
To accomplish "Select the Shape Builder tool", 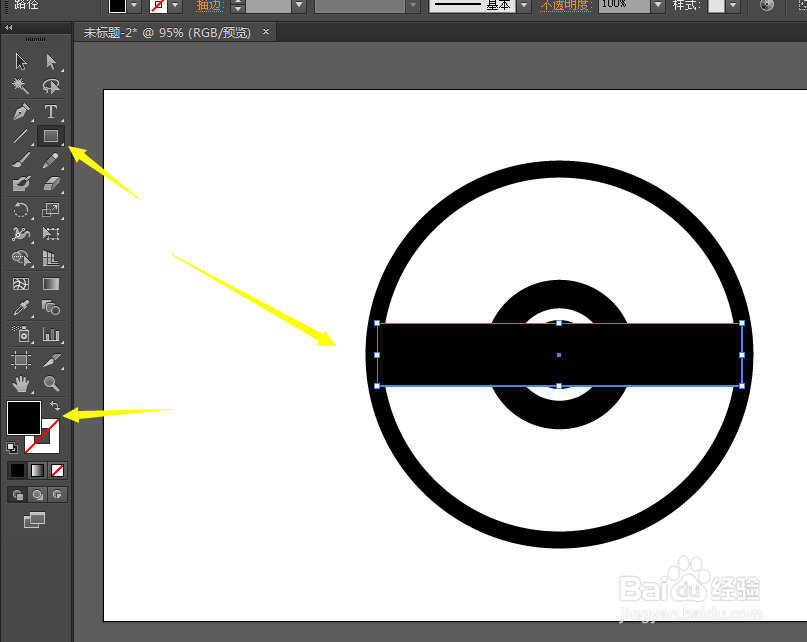I will pyautogui.click(x=21, y=258).
